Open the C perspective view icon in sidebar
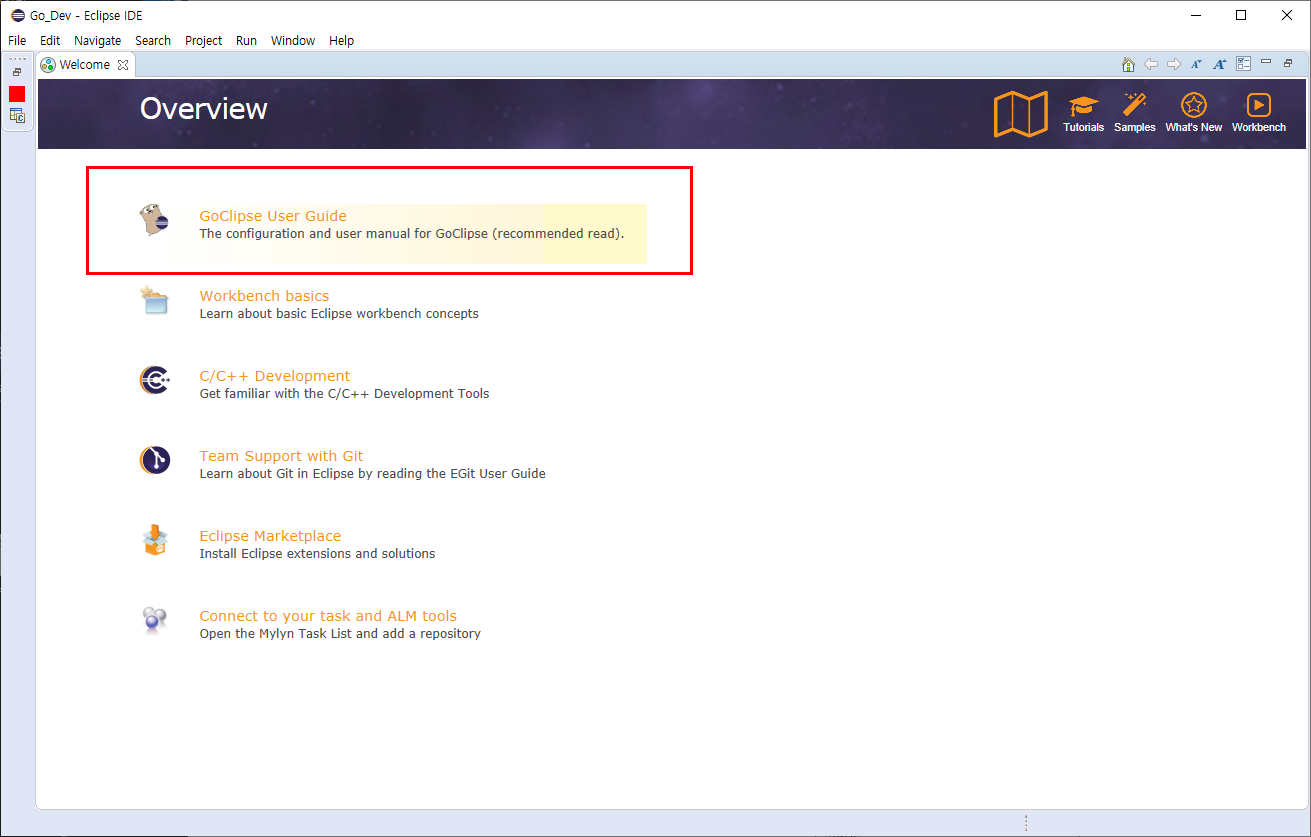1311x837 pixels. click(17, 115)
